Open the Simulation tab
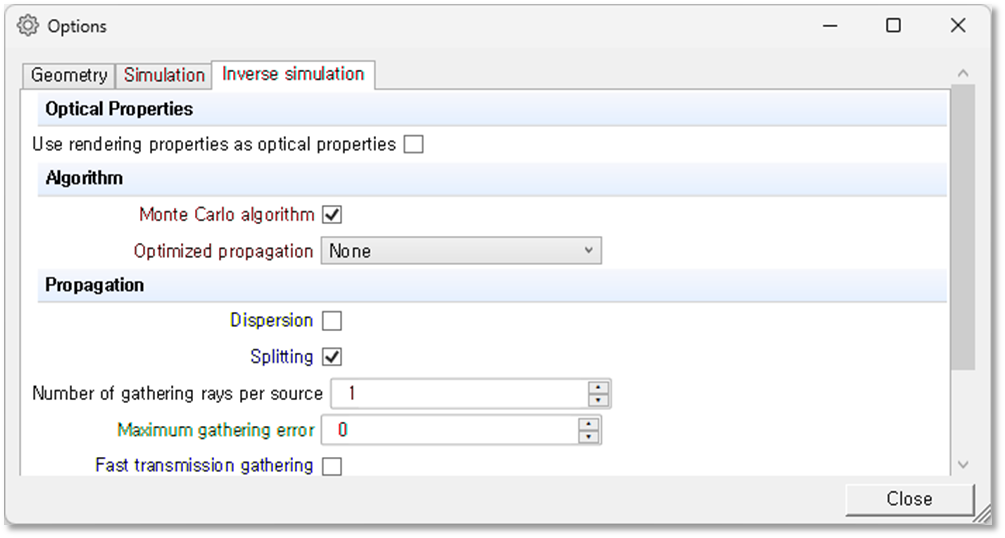 tap(164, 76)
